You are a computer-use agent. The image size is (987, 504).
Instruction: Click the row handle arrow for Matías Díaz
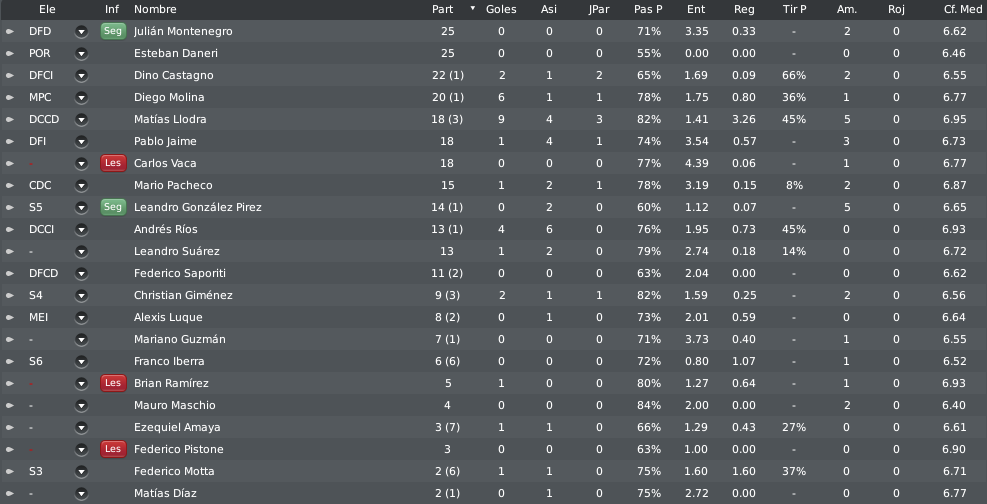coord(9,494)
